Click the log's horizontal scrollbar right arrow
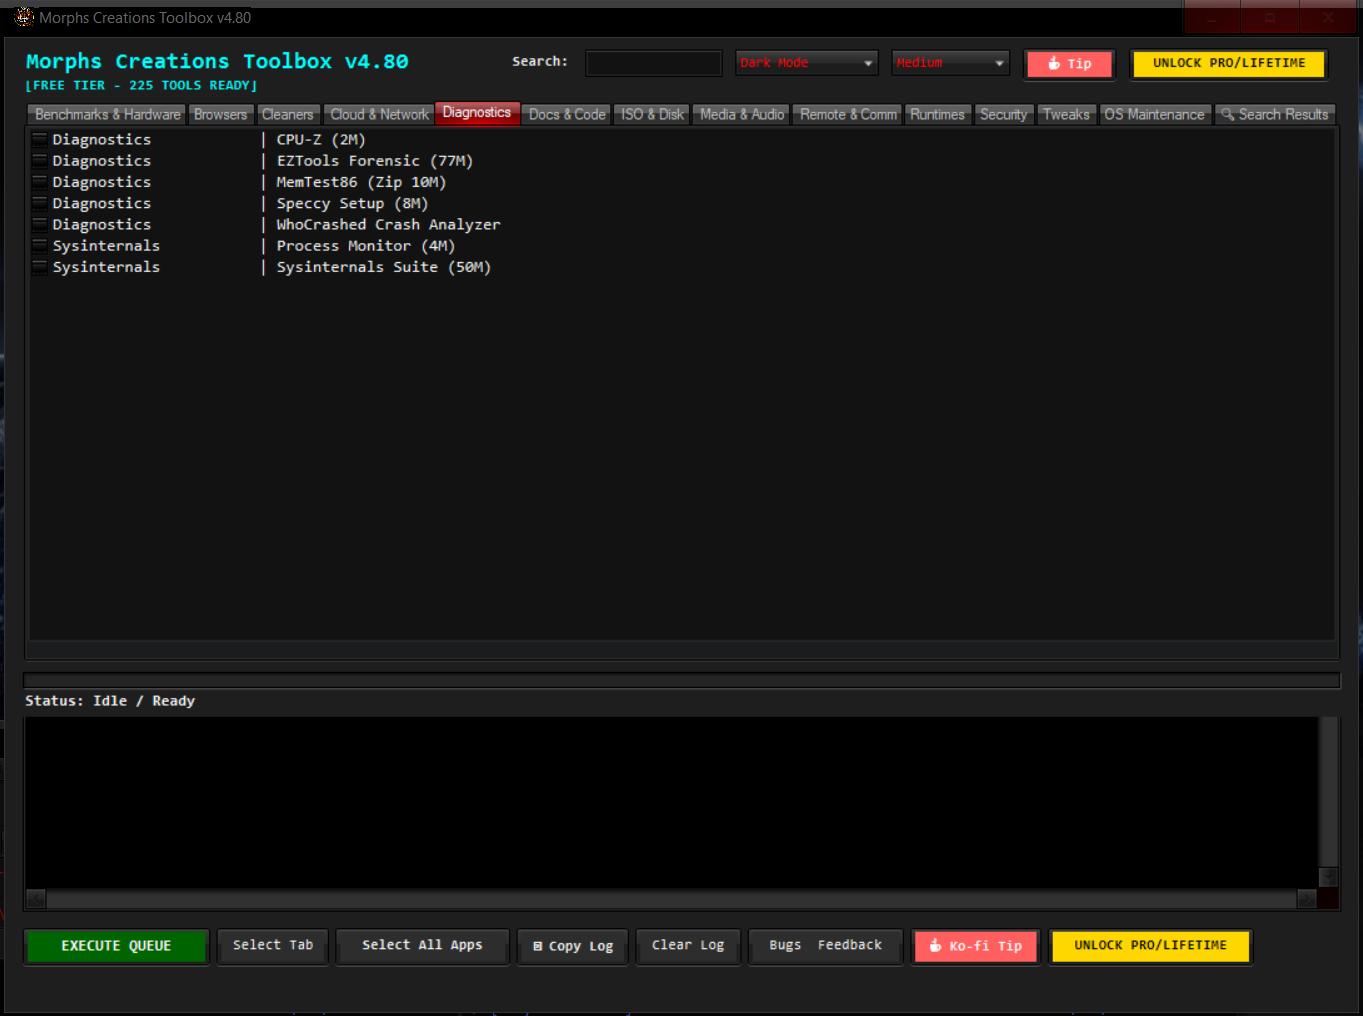Viewport: 1363px width, 1016px height. pos(1307,899)
